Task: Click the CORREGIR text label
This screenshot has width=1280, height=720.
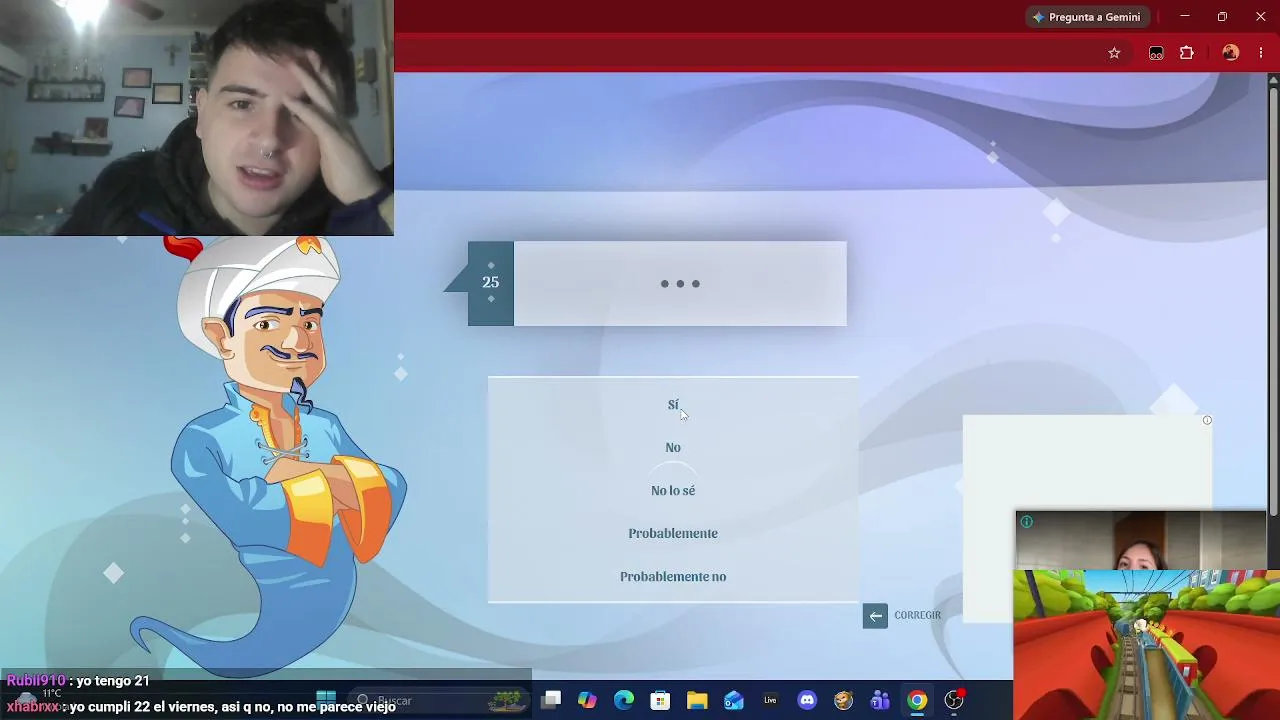Action: pyautogui.click(x=918, y=616)
